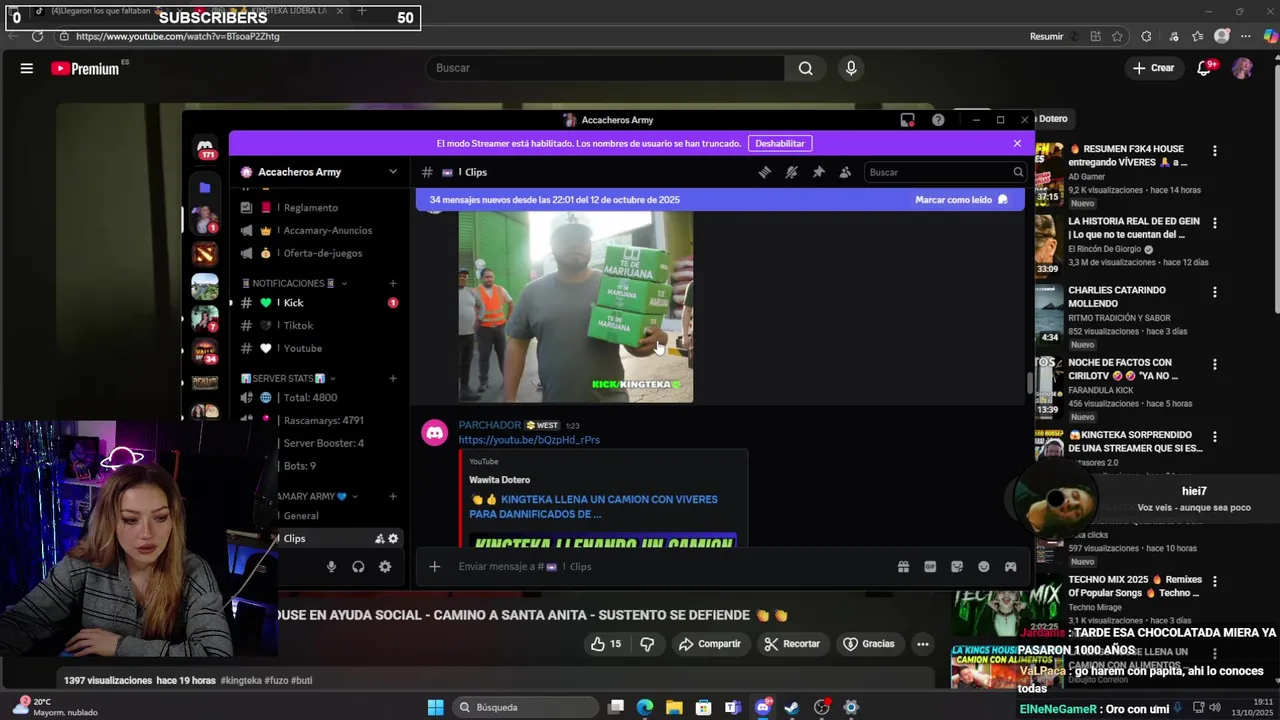This screenshot has width=1280, height=720.
Task: Open YouTube account avatar menu
Action: [x=1242, y=68]
